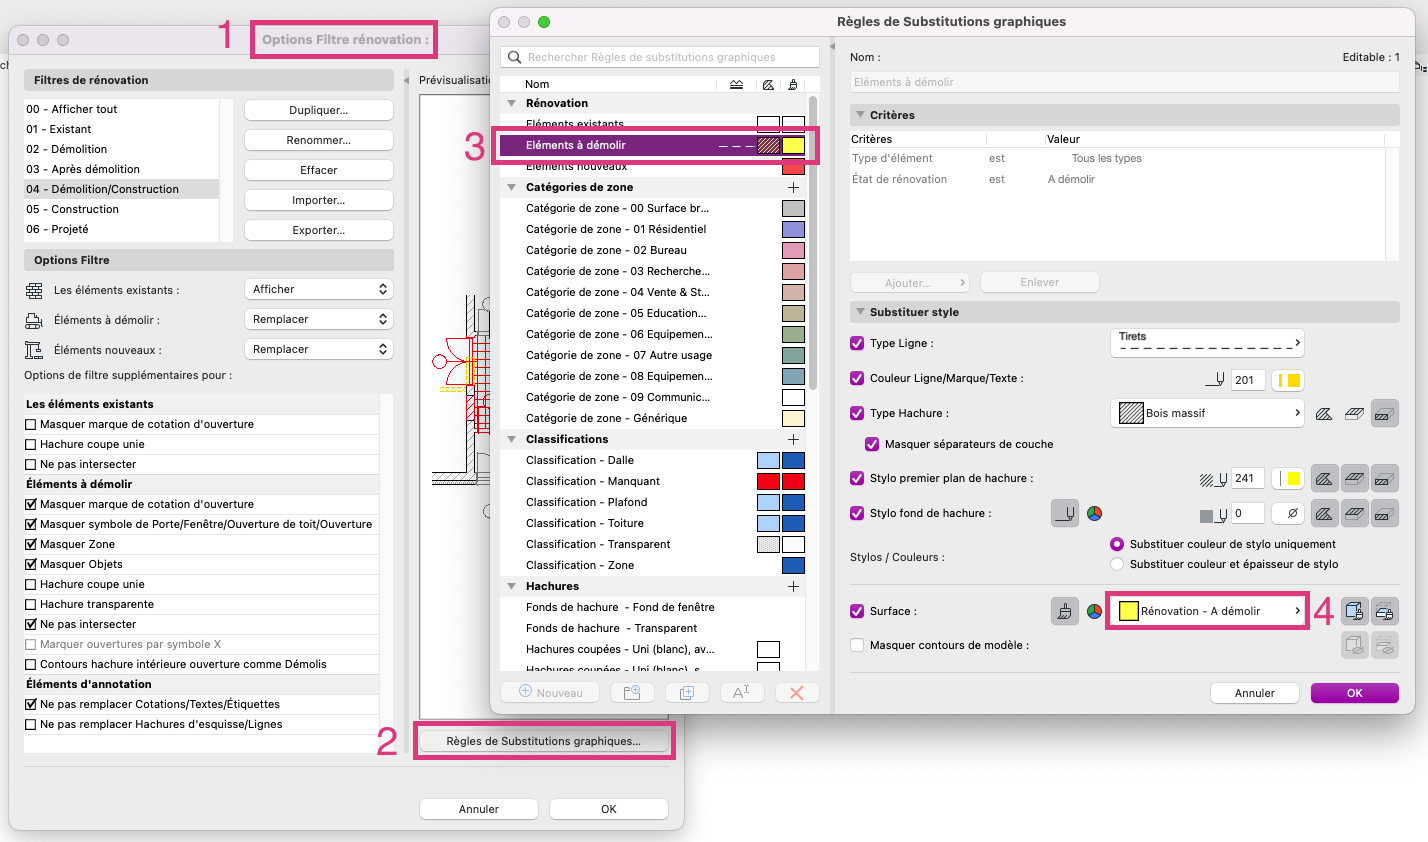Select 05 - Construction renovation filter

click(x=121, y=209)
